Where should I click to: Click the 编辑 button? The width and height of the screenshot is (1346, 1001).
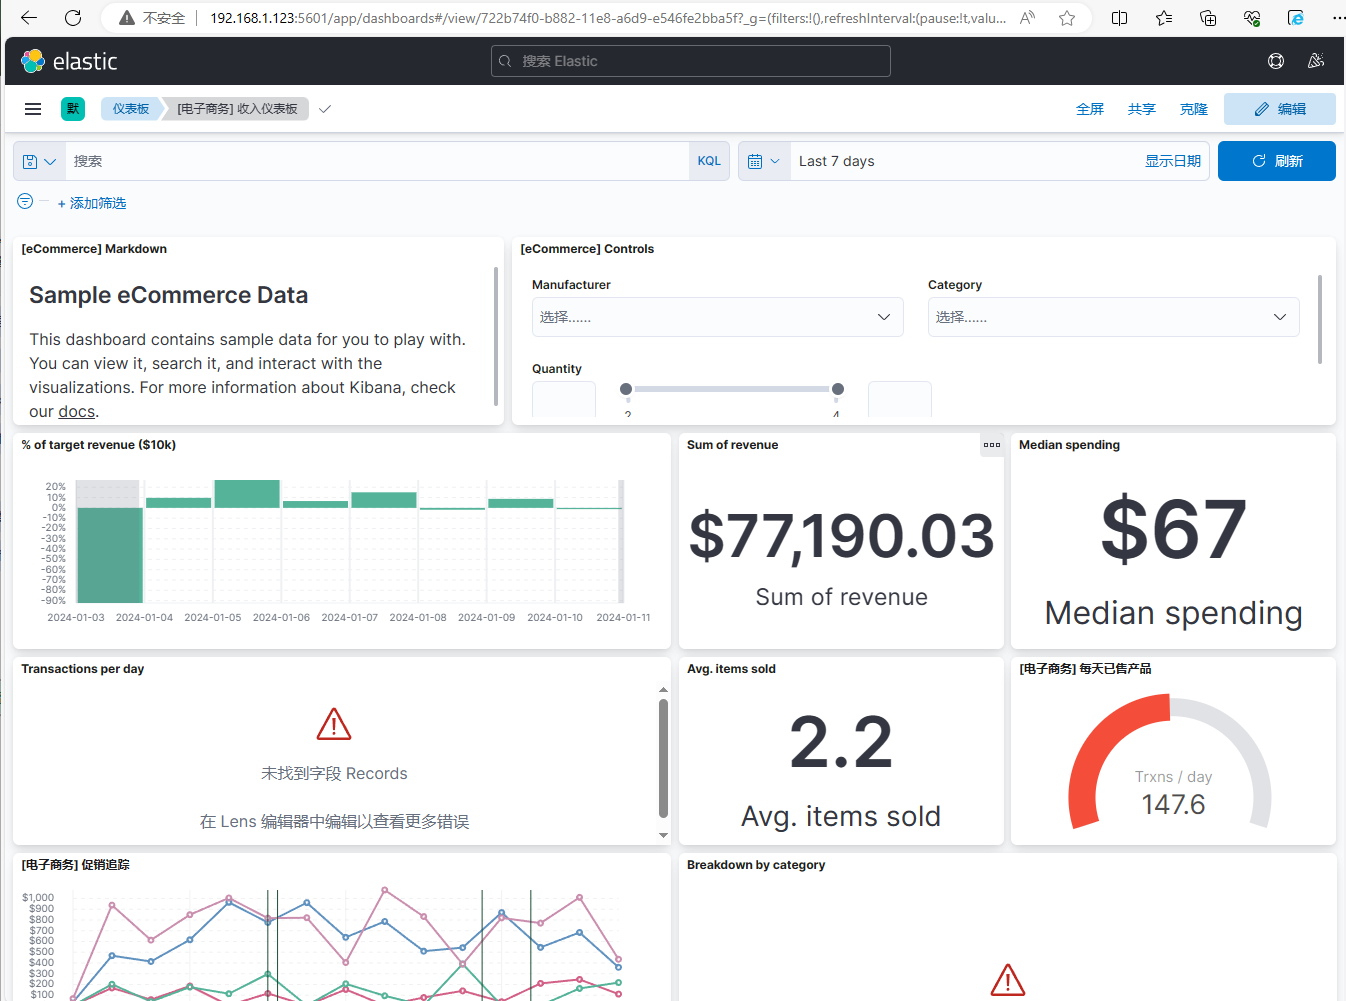click(1279, 109)
